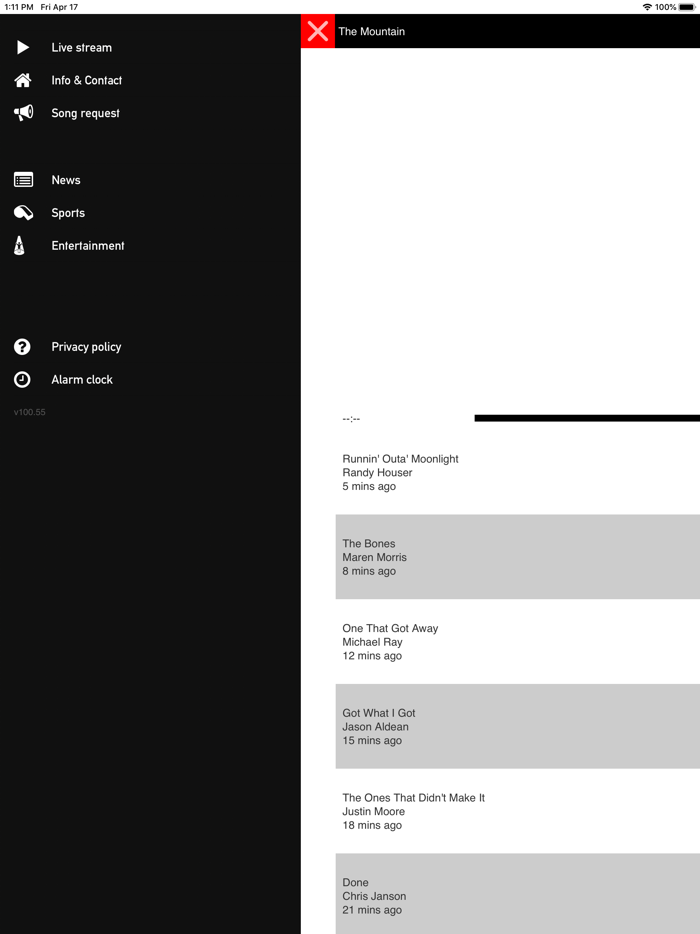The width and height of the screenshot is (700, 934).
Task: Select Runnin' Outa' Moonlight song title
Action: [400, 459]
